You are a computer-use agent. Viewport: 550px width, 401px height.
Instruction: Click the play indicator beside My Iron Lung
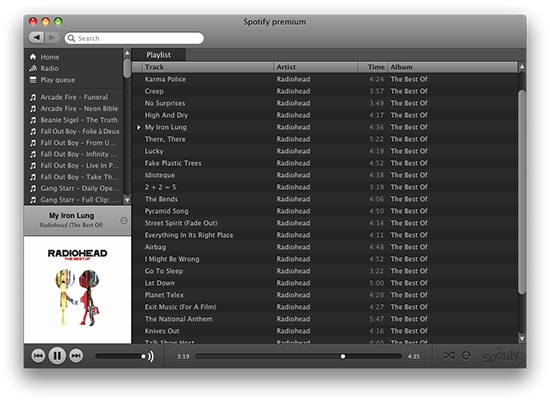pyautogui.click(x=139, y=127)
